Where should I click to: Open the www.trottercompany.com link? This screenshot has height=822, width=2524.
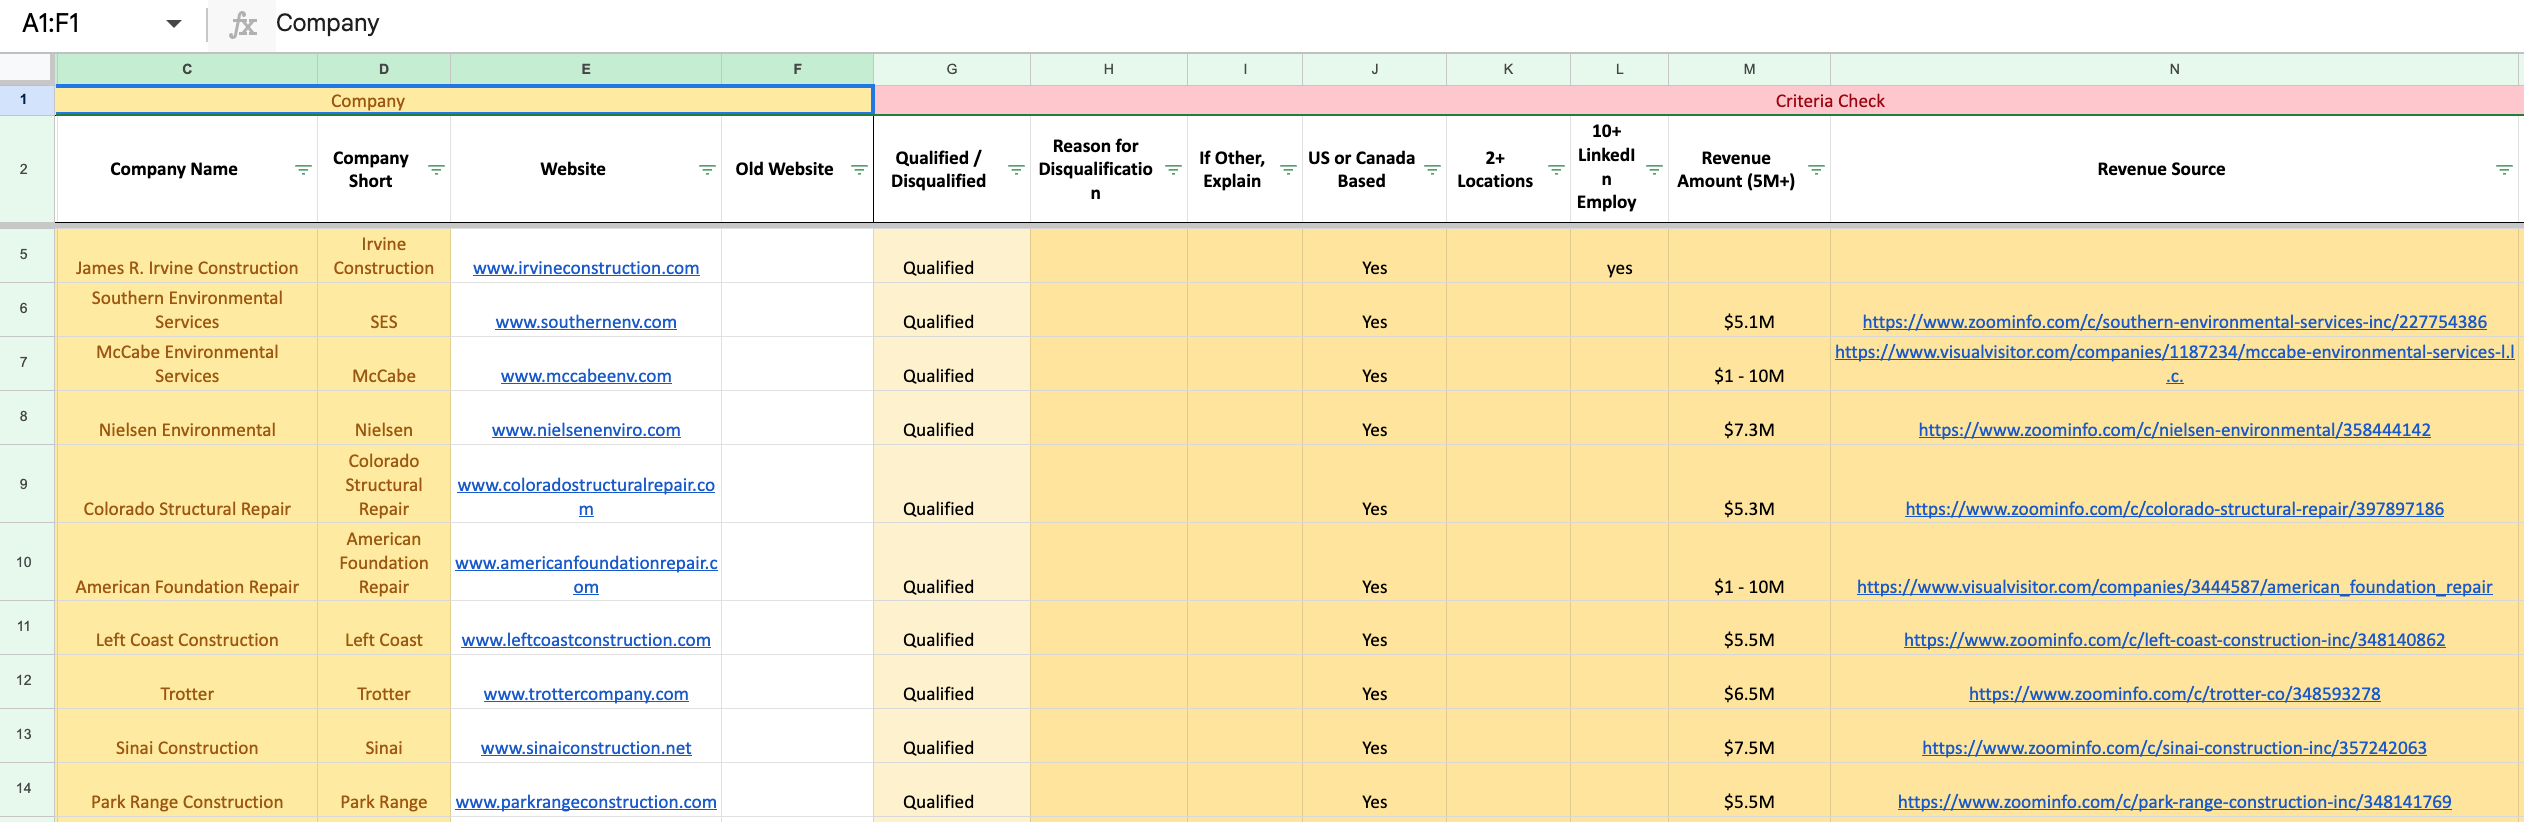586,694
